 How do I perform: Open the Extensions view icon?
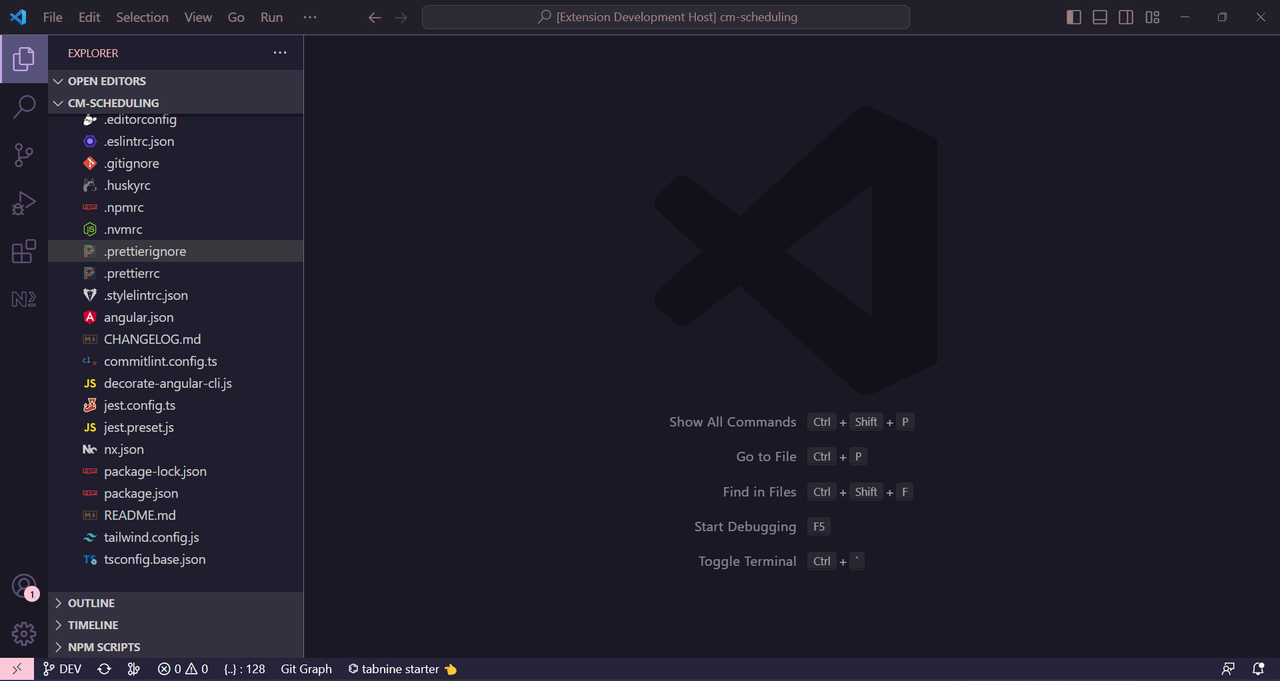[x=24, y=251]
